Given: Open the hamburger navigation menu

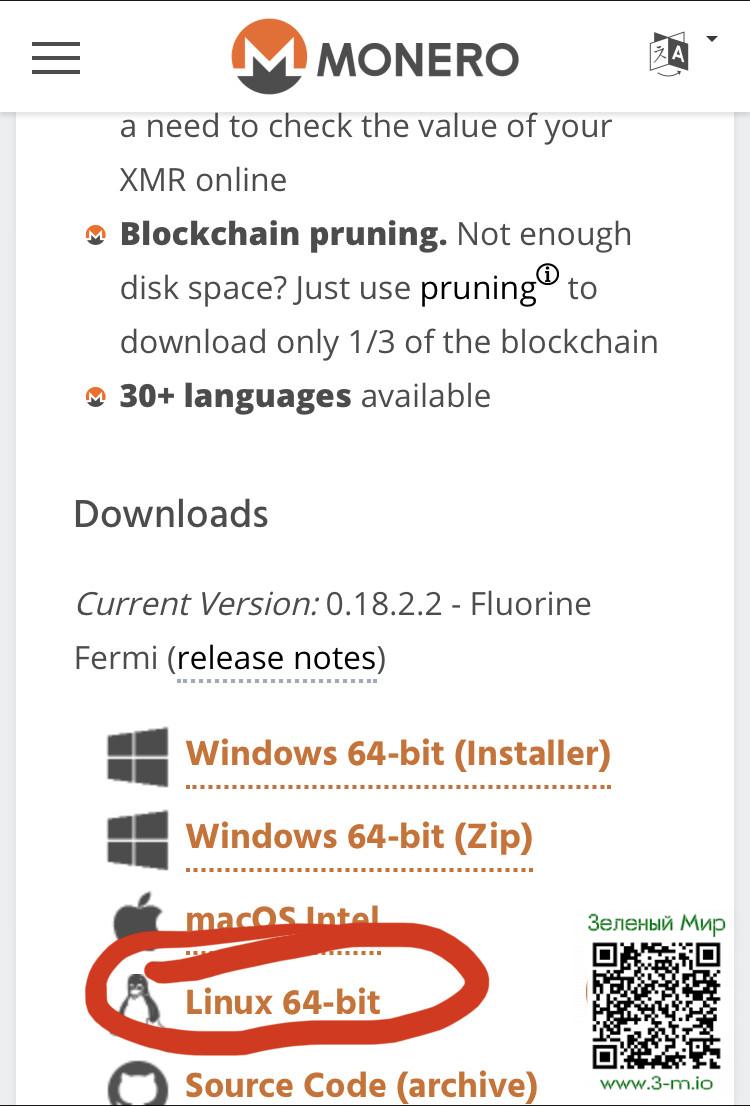Looking at the screenshot, I should tap(56, 57).
